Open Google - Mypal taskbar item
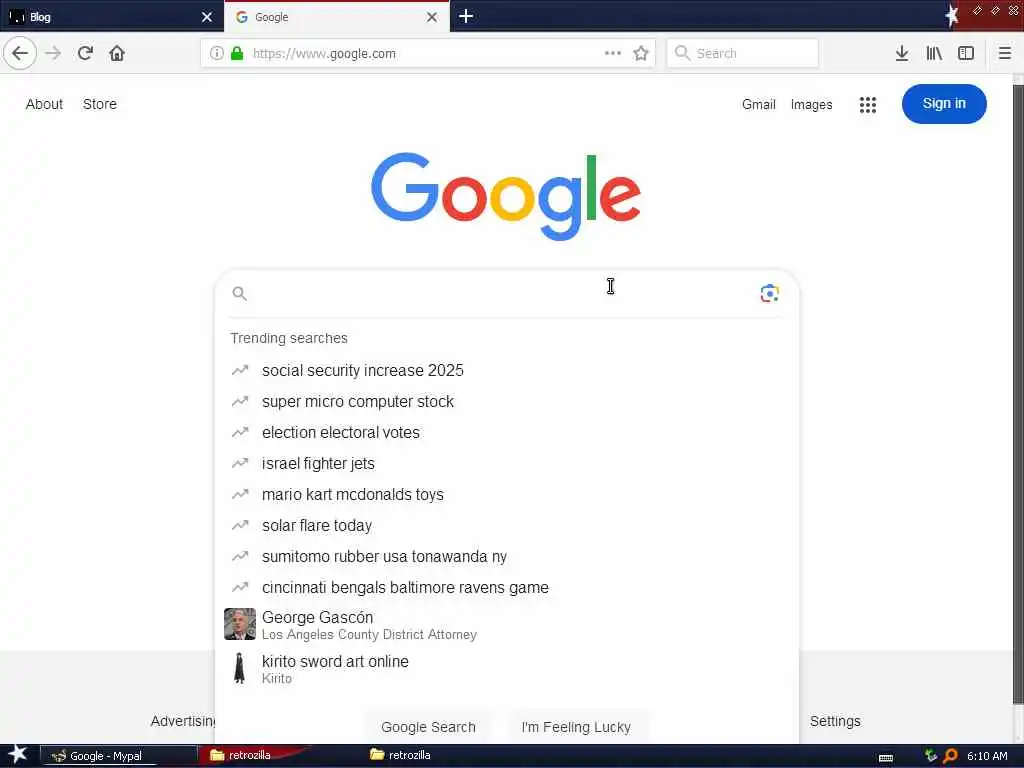The height and width of the screenshot is (768, 1024). pyautogui.click(x=119, y=756)
